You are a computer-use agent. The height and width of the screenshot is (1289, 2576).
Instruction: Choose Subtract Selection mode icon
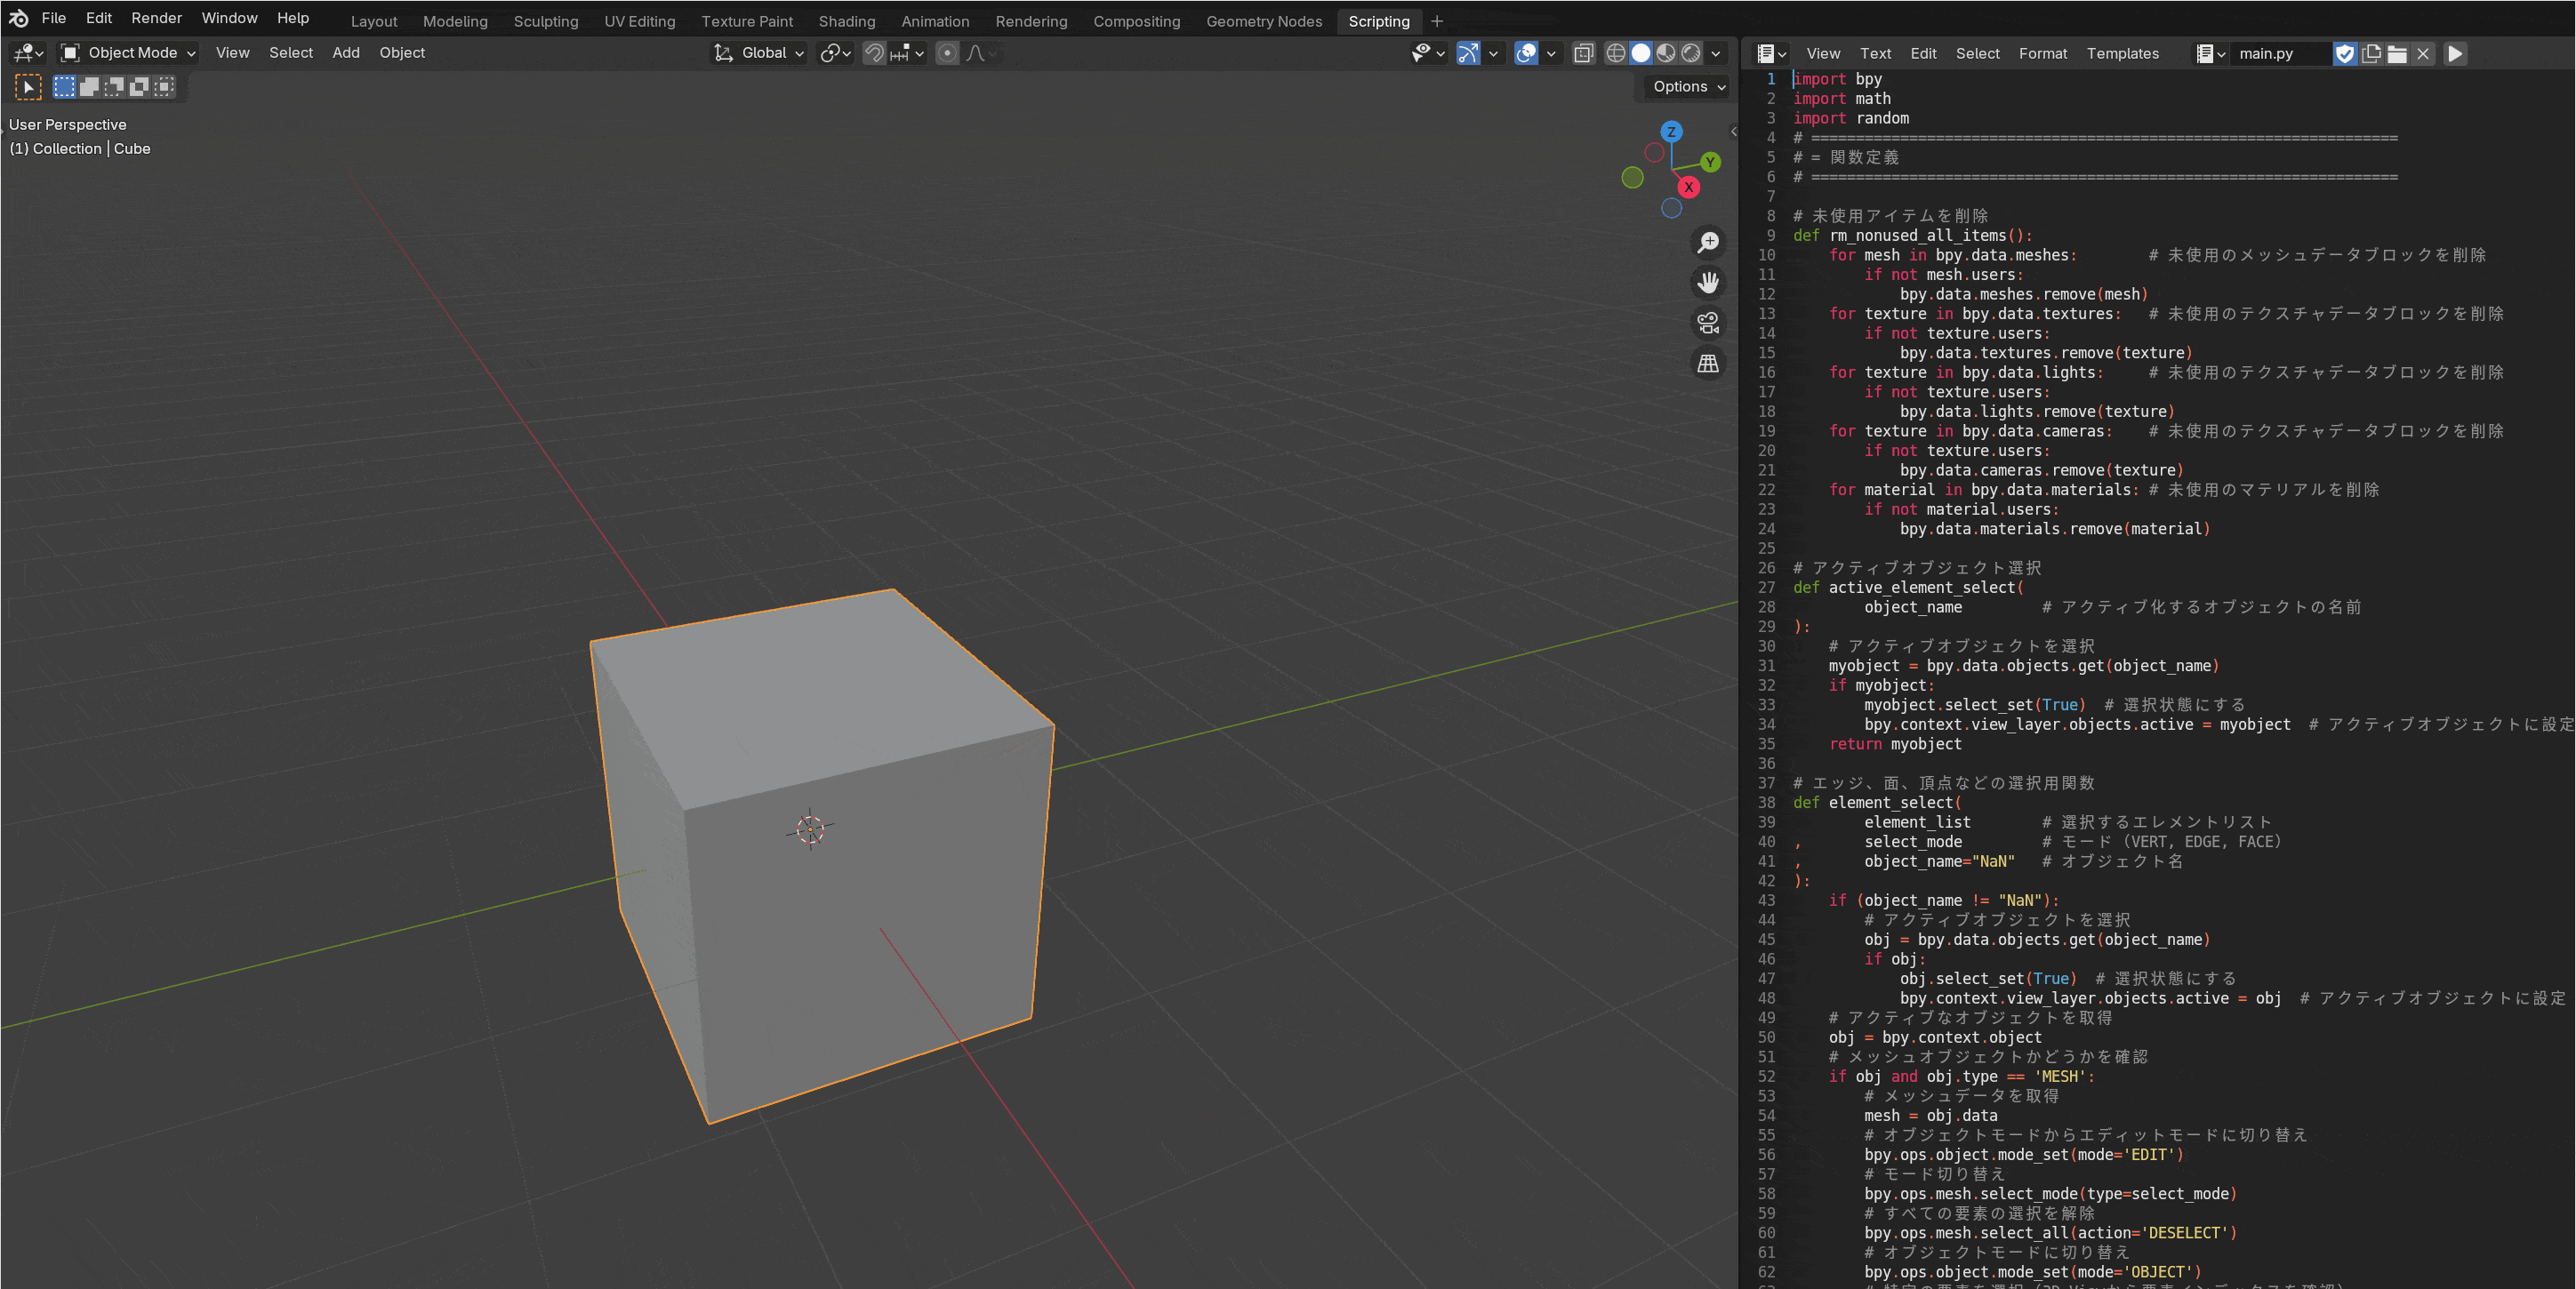tap(114, 87)
